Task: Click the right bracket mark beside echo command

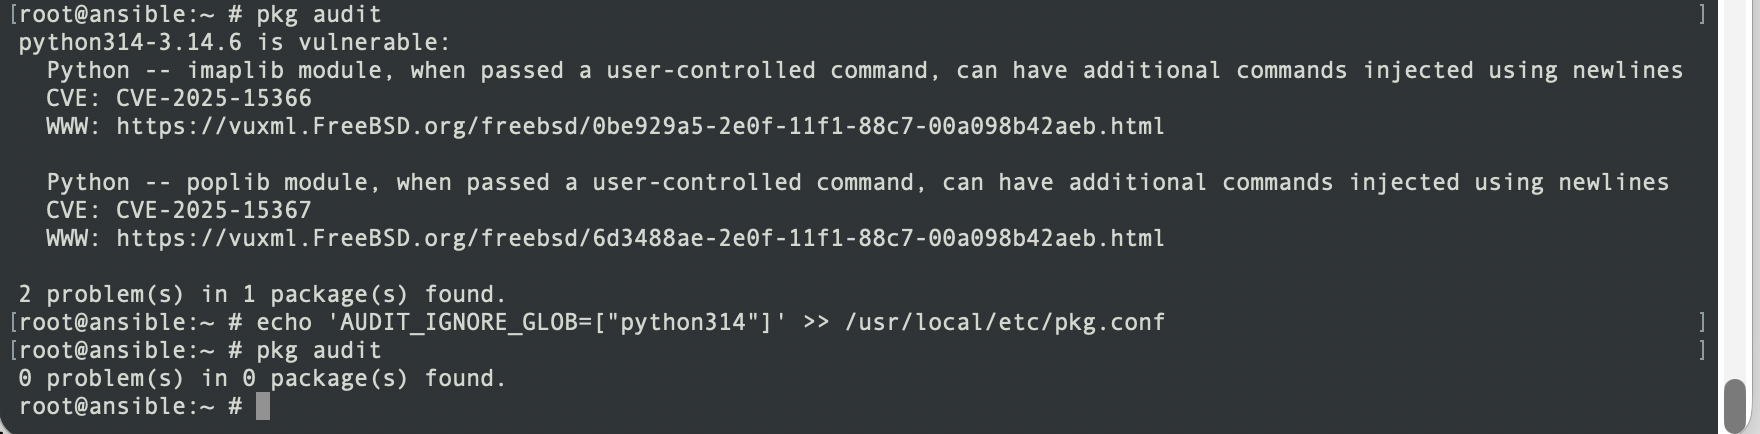Action: 1702,322
